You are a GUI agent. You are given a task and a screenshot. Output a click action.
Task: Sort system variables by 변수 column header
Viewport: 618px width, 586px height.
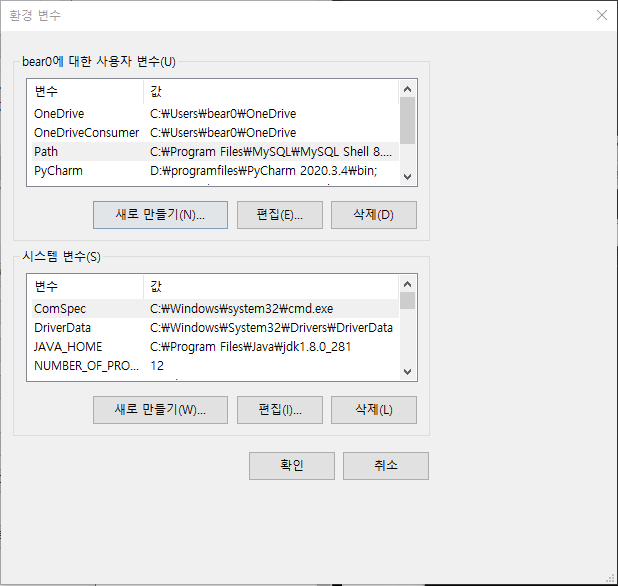click(86, 286)
